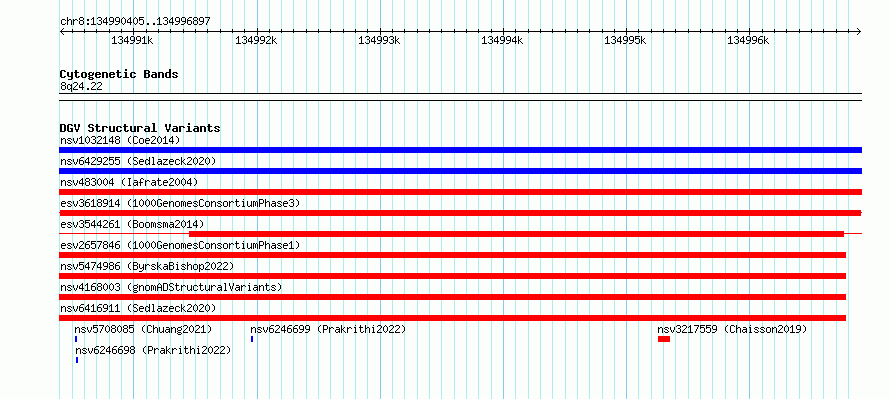The width and height of the screenshot is (890, 399).
Task: Click the 134994k ruler position
Action: pyautogui.click(x=502, y=40)
